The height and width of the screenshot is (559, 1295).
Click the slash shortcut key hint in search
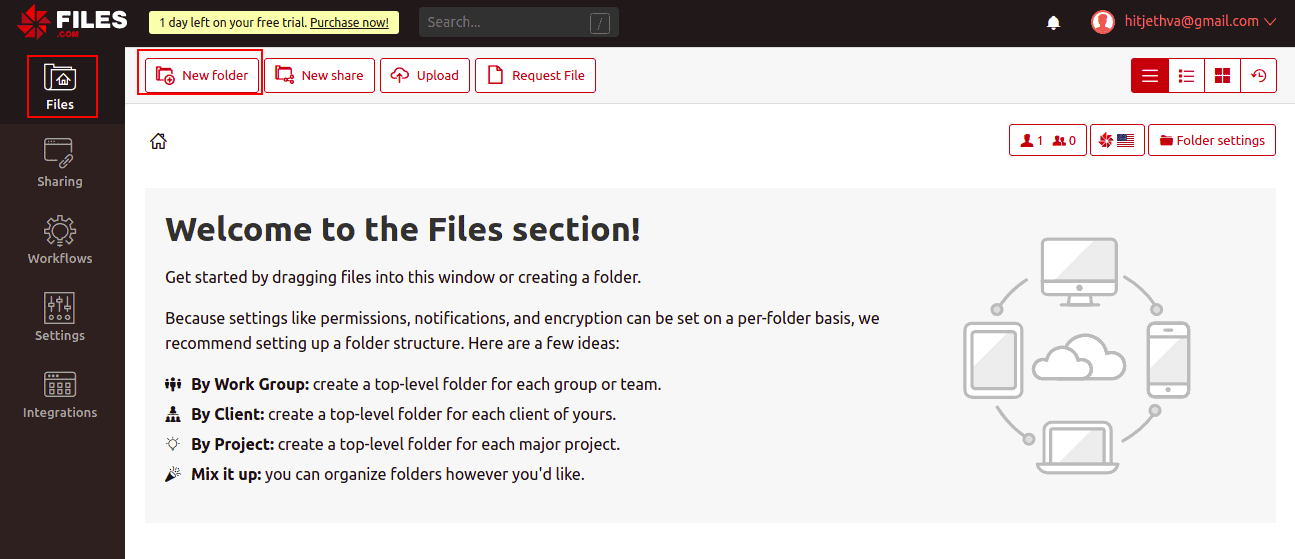[600, 23]
